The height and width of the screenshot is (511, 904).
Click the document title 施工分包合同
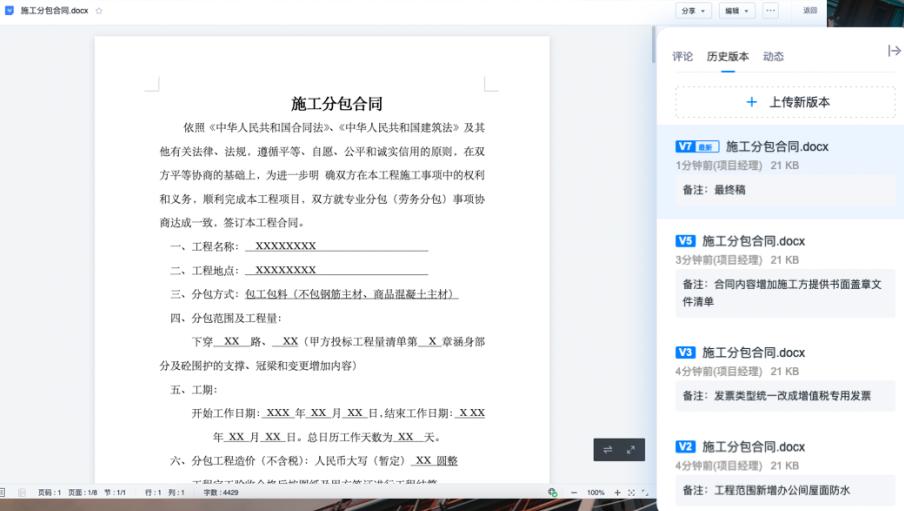[337, 104]
